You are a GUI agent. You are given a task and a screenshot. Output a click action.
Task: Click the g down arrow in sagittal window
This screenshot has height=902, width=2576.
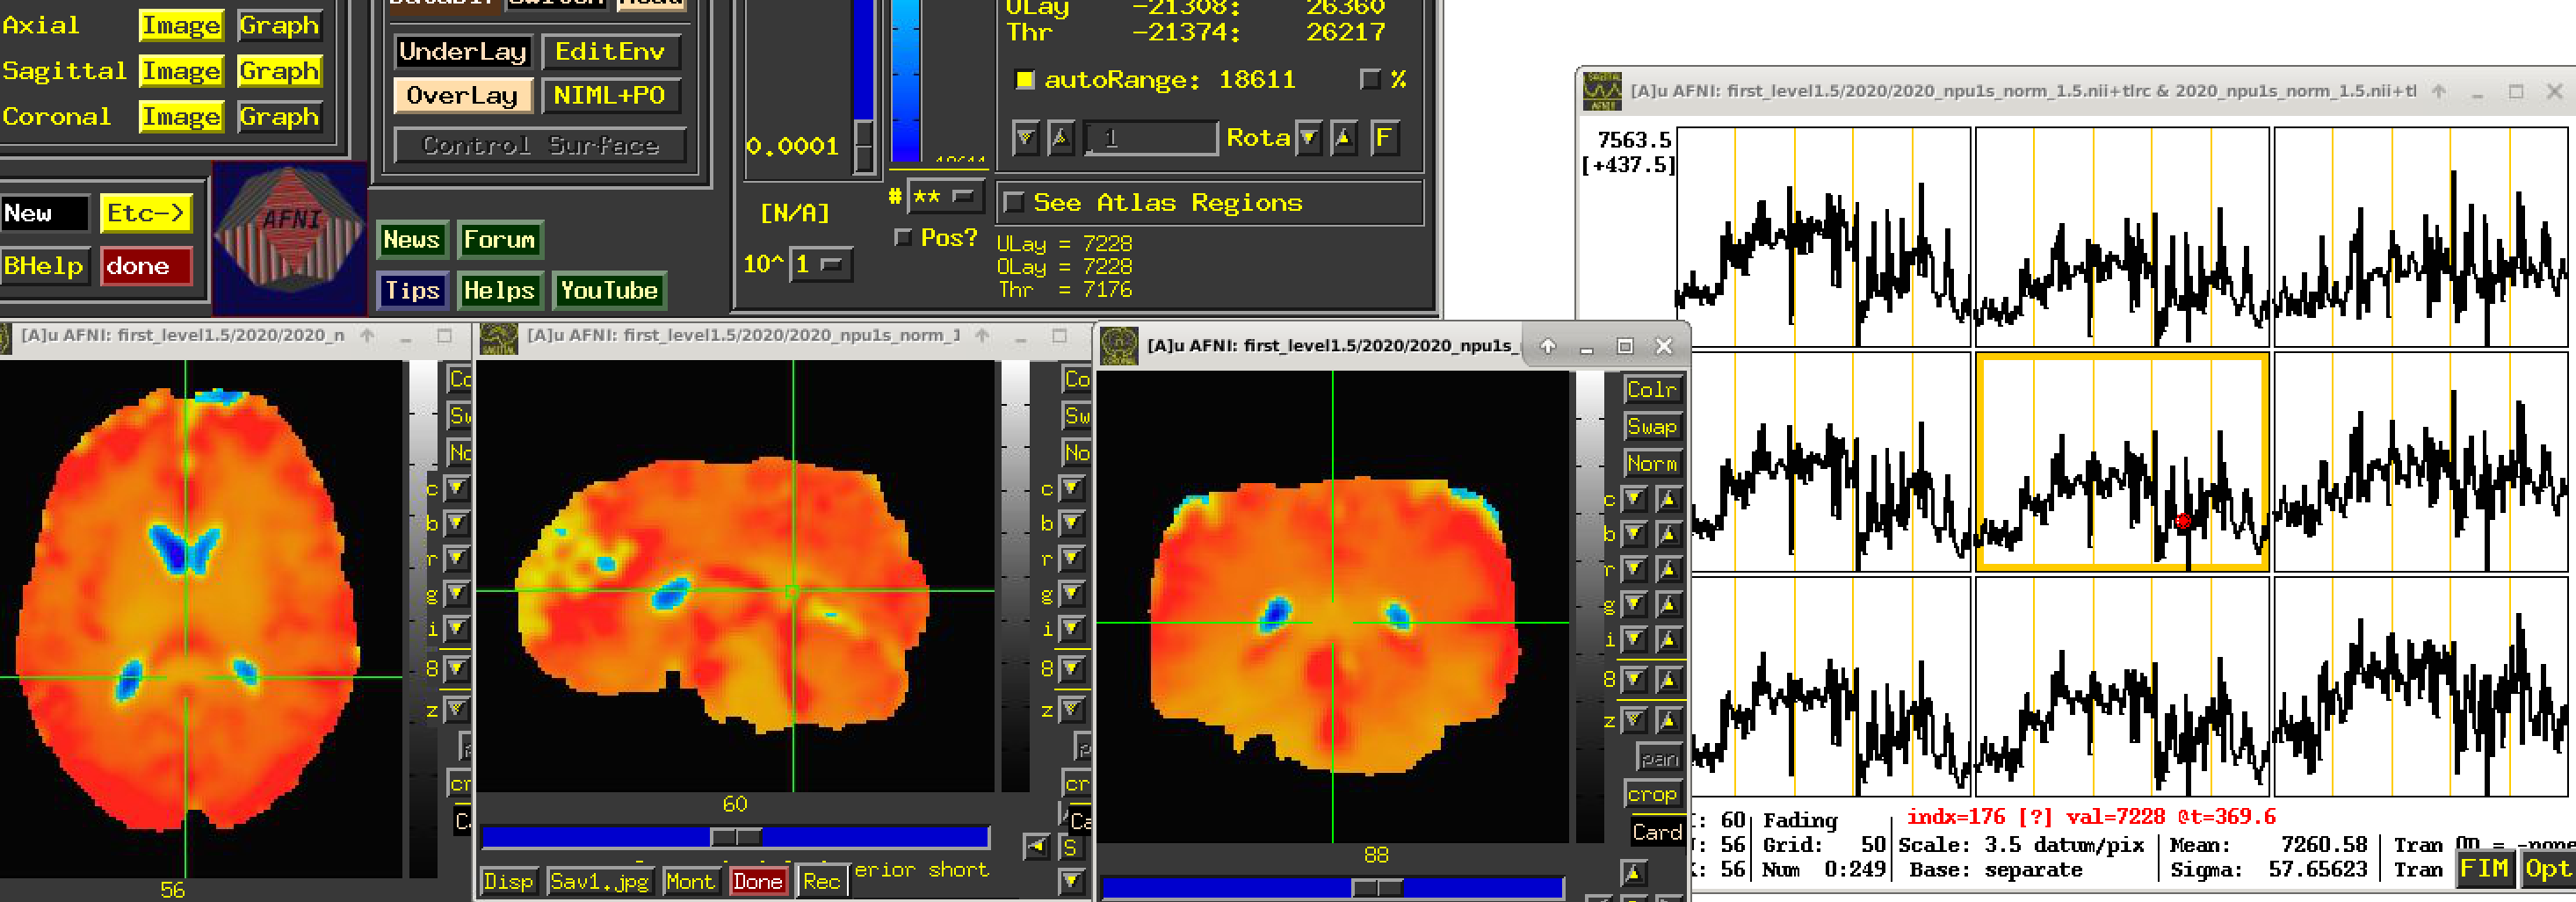point(1072,594)
